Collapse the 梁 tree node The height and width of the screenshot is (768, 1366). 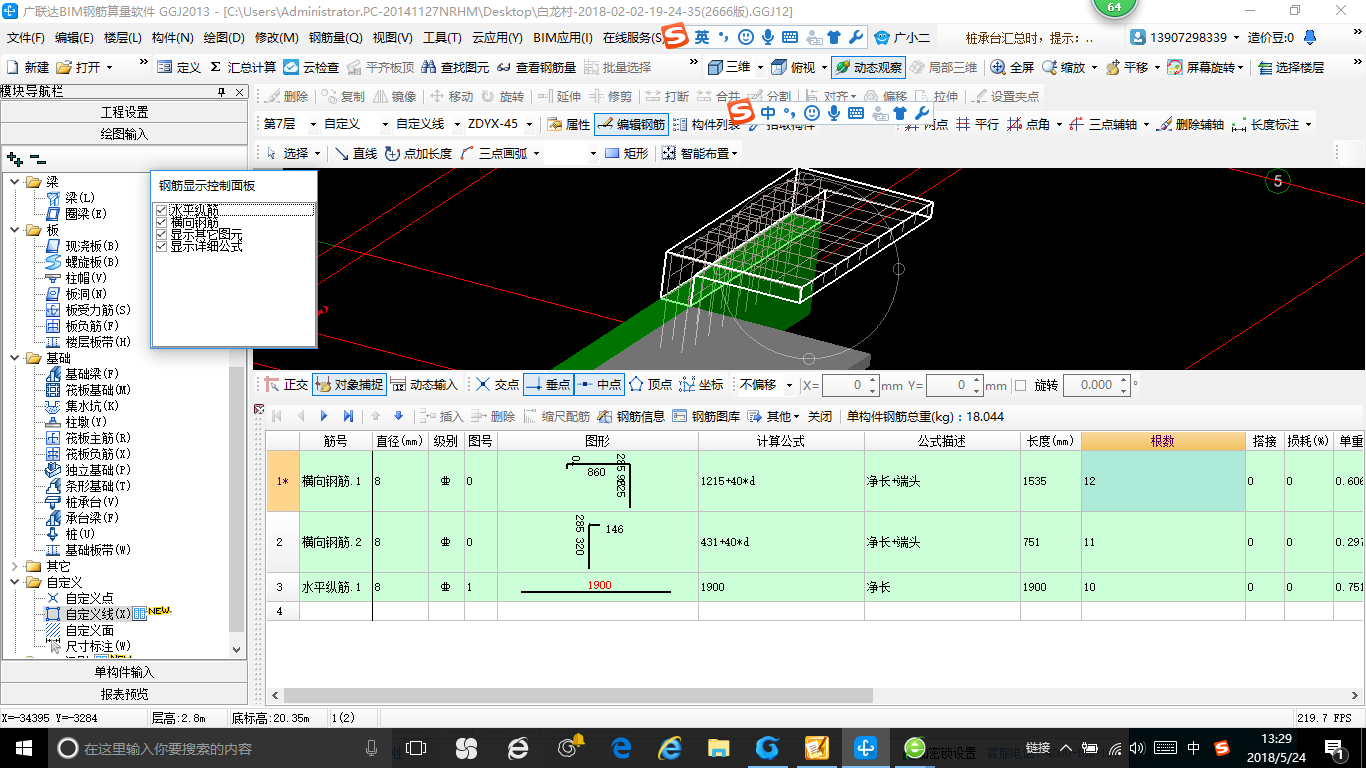(x=14, y=182)
